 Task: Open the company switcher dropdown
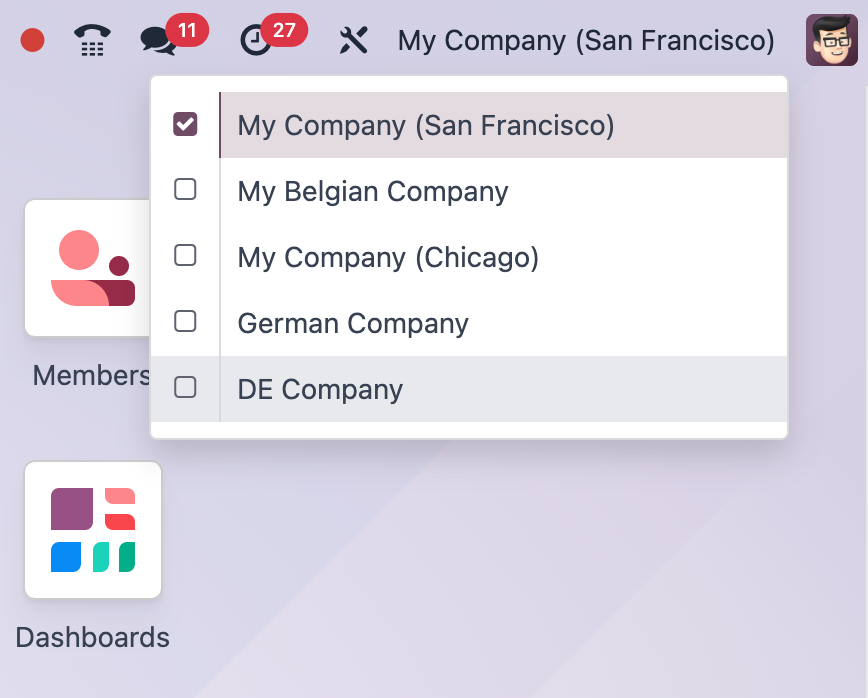(586, 41)
